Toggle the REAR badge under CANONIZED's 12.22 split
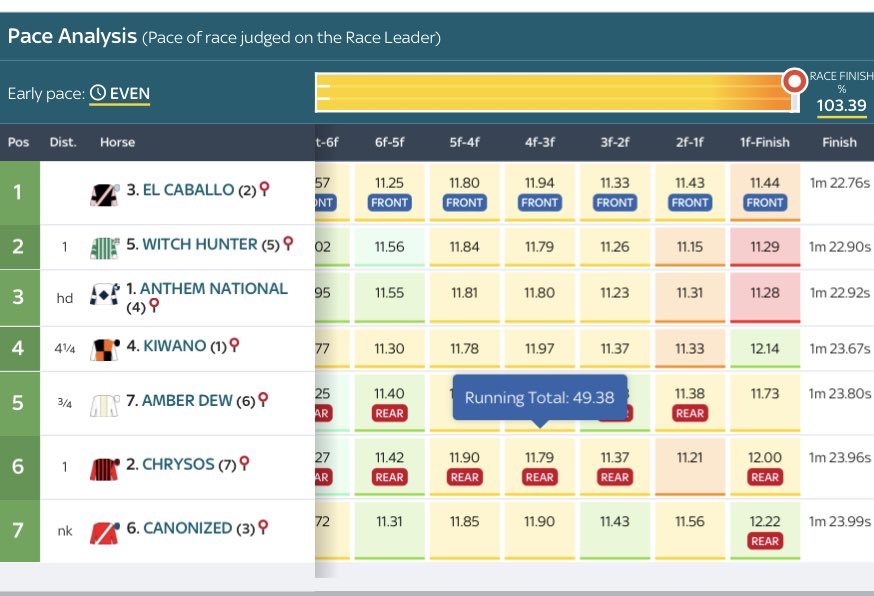Screen dimensions: 874x596 point(764,540)
